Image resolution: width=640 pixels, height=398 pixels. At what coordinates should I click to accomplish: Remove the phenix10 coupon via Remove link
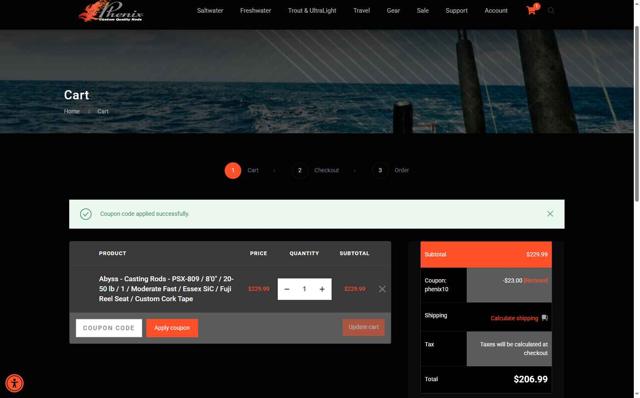536,280
